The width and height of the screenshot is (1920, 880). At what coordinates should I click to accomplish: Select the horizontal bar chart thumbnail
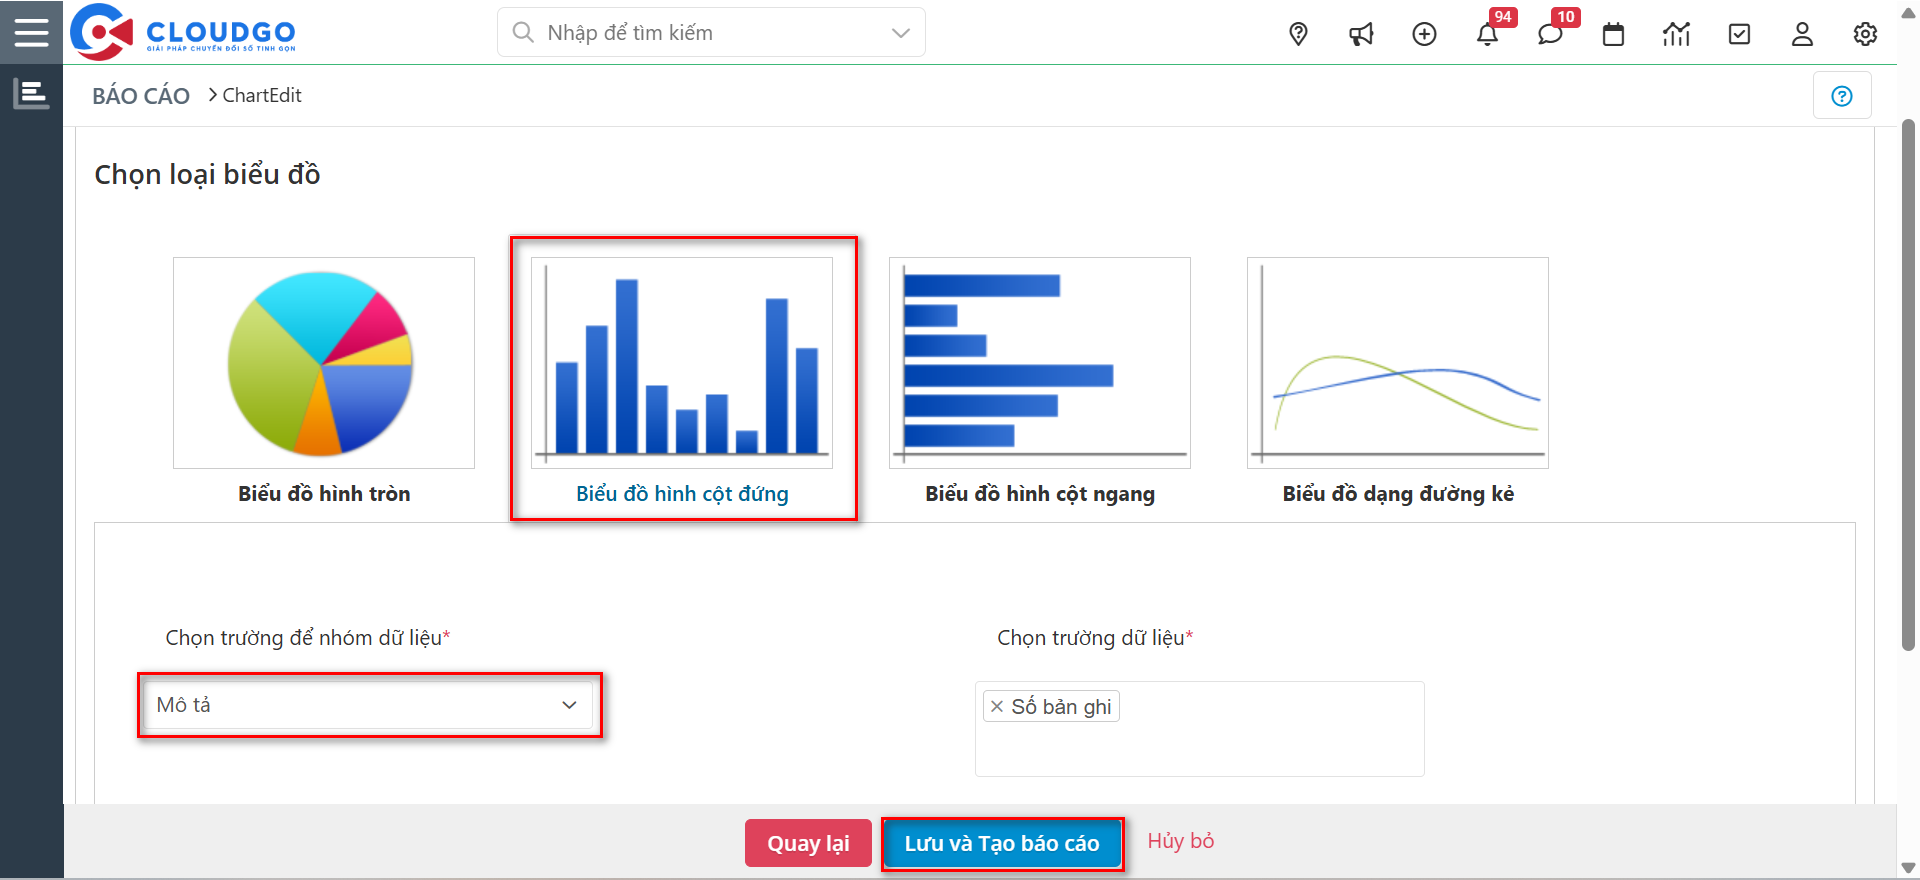tap(1039, 363)
